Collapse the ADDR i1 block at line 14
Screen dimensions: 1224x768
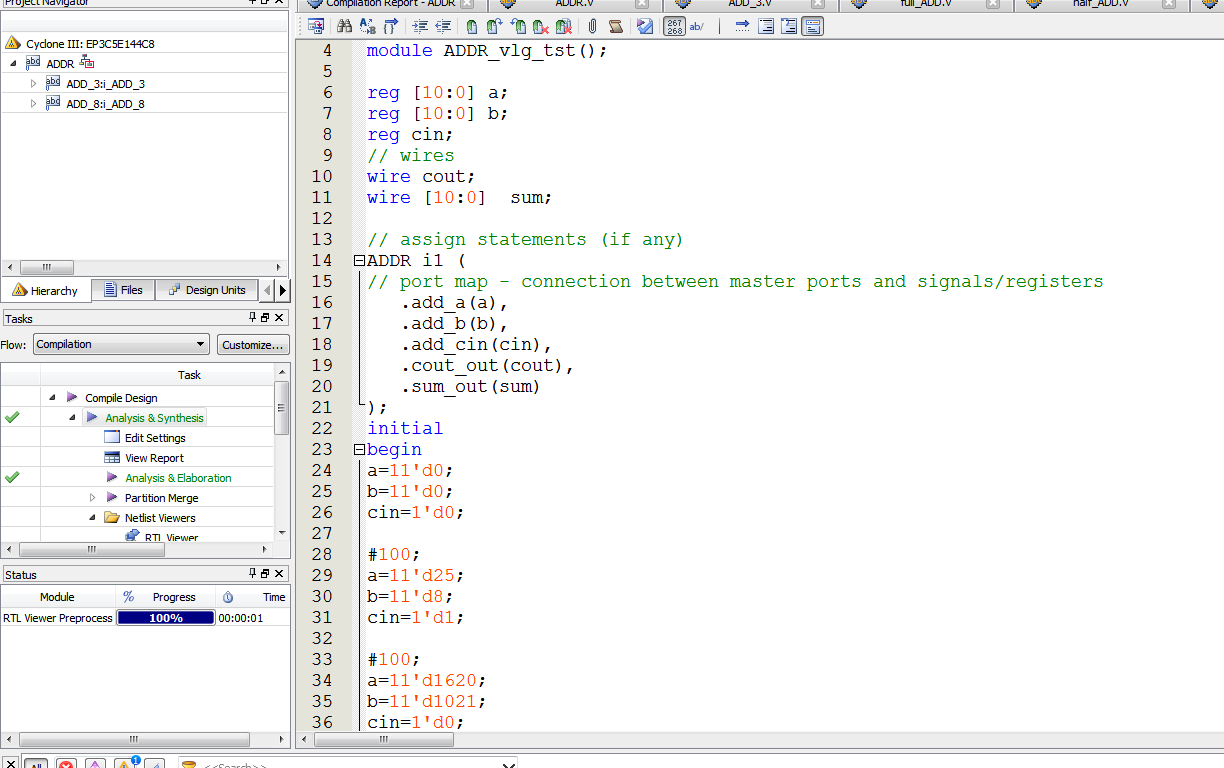click(x=358, y=261)
